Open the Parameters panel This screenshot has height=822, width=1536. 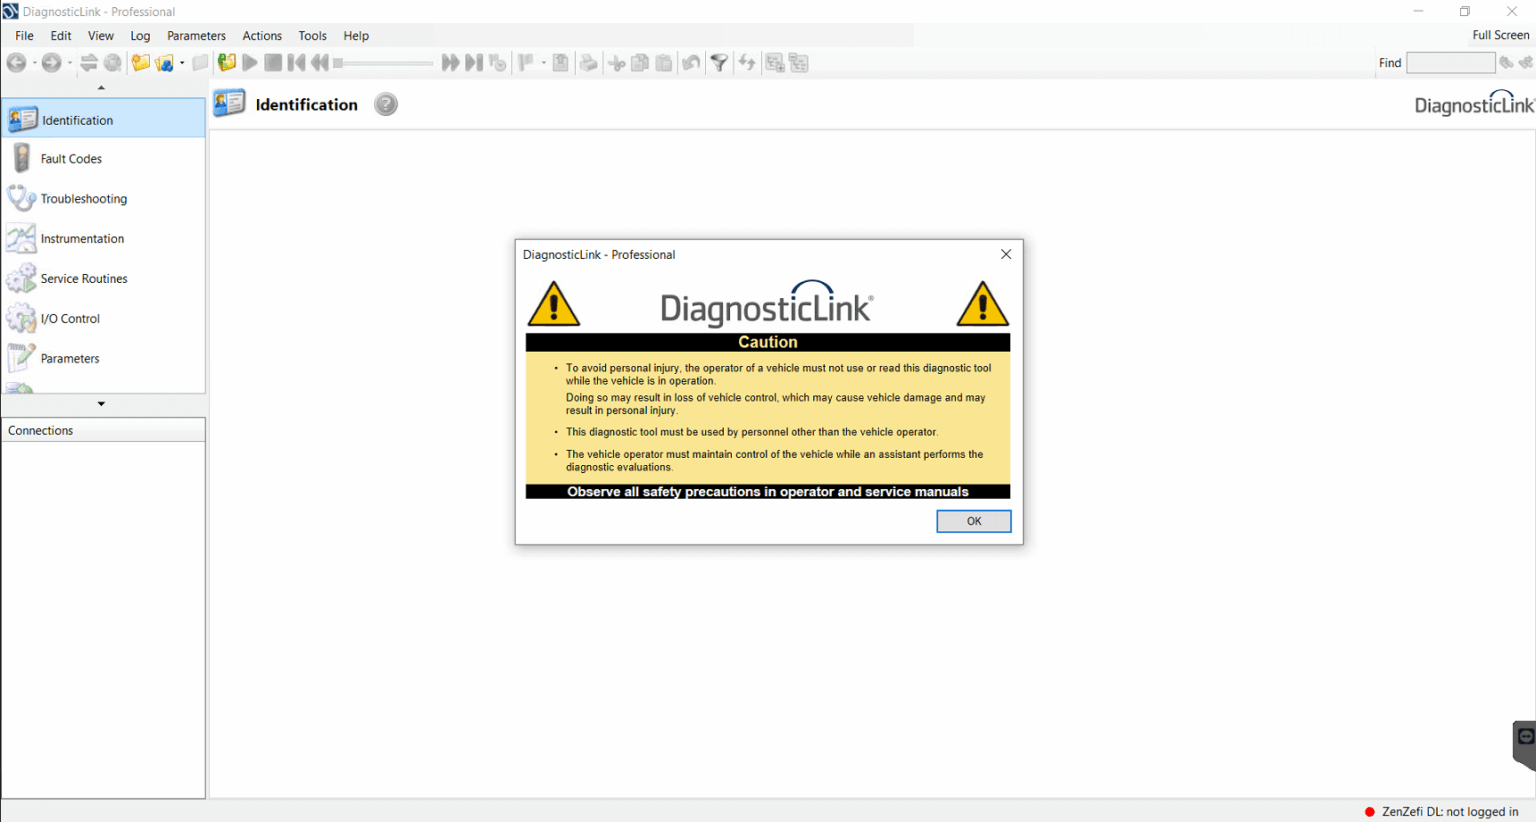70,358
